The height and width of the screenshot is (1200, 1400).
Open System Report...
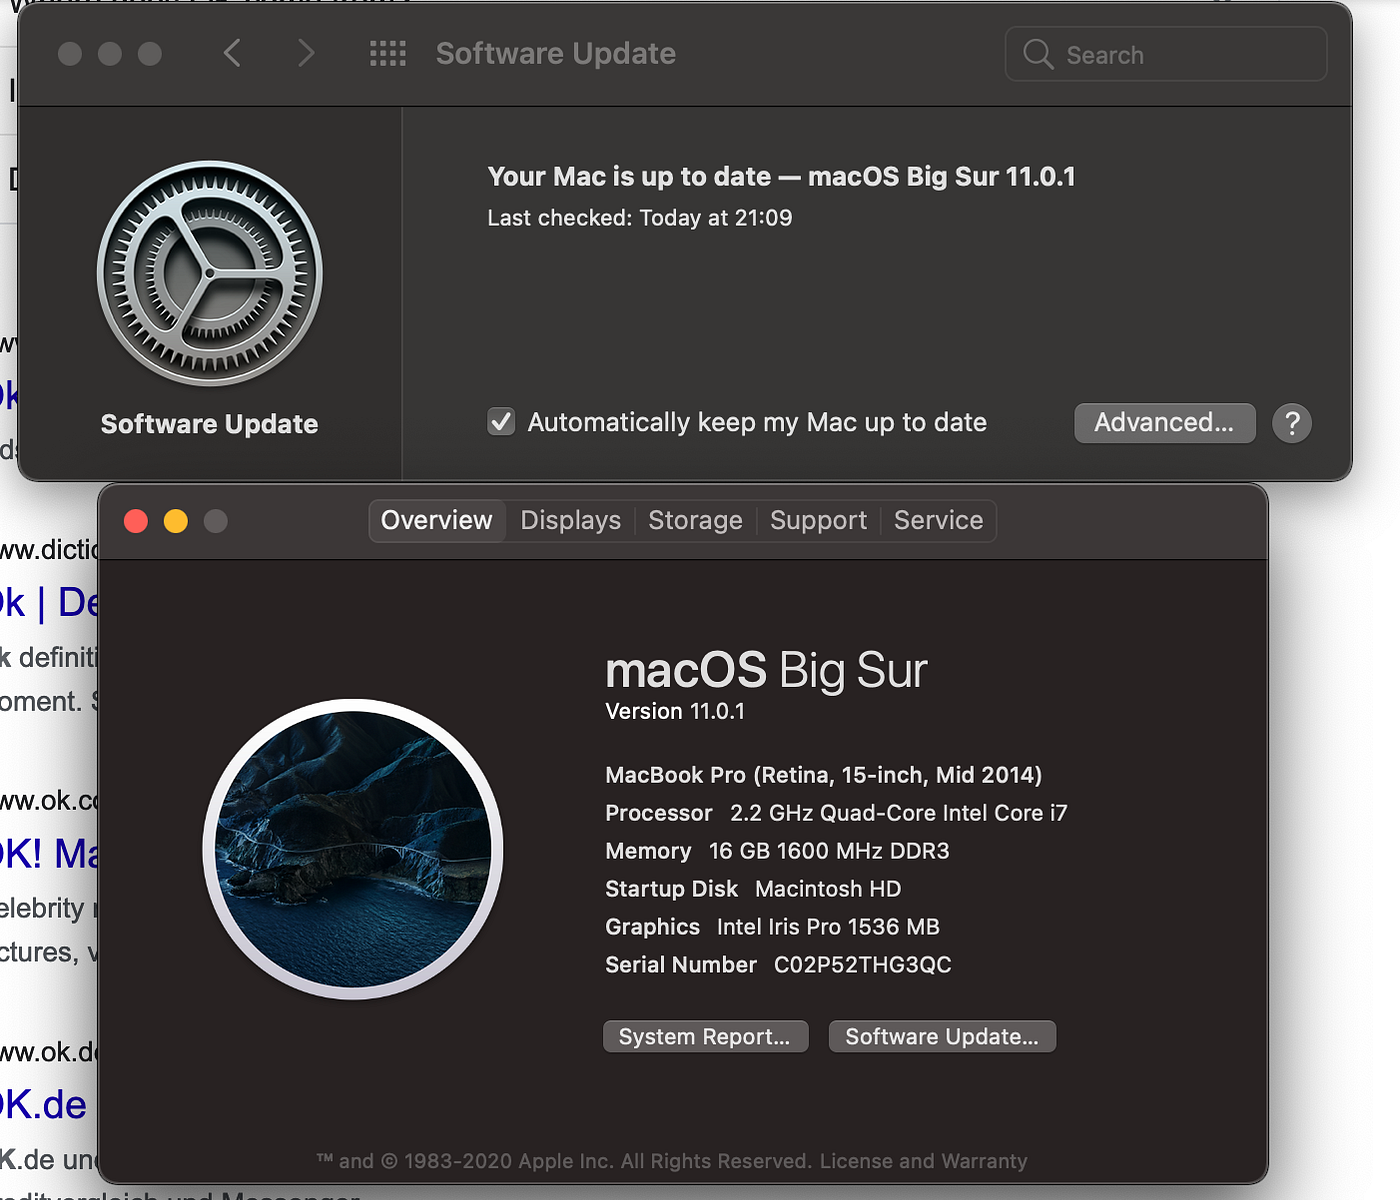(x=705, y=1037)
